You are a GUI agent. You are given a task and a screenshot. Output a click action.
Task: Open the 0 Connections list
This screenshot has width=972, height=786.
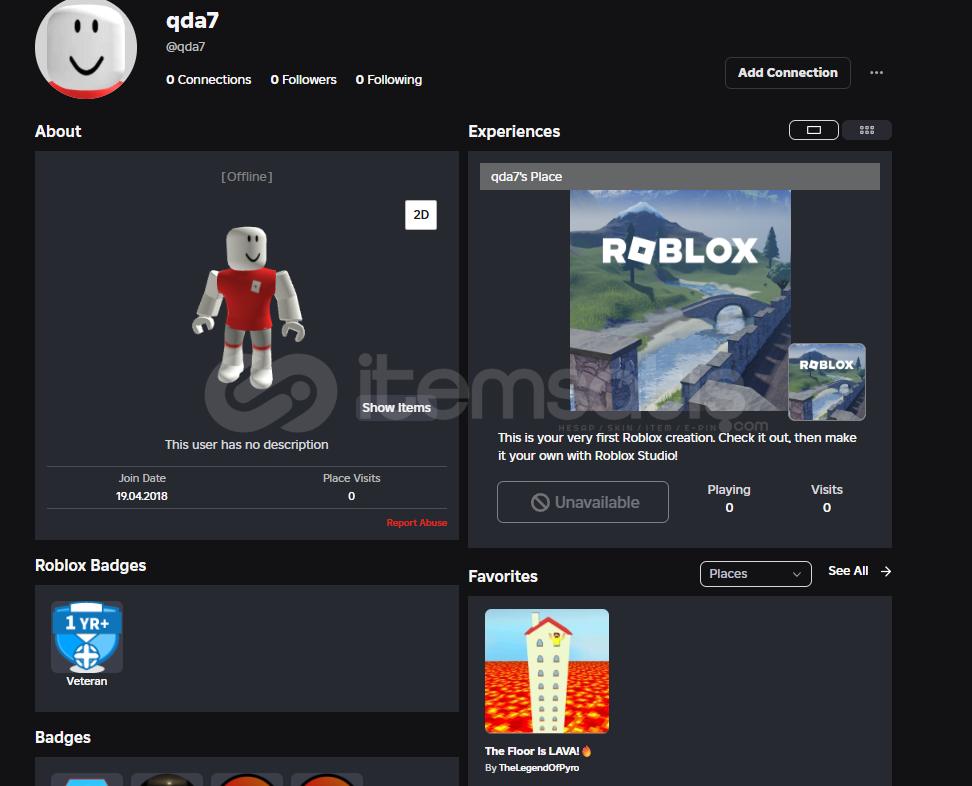click(x=209, y=80)
